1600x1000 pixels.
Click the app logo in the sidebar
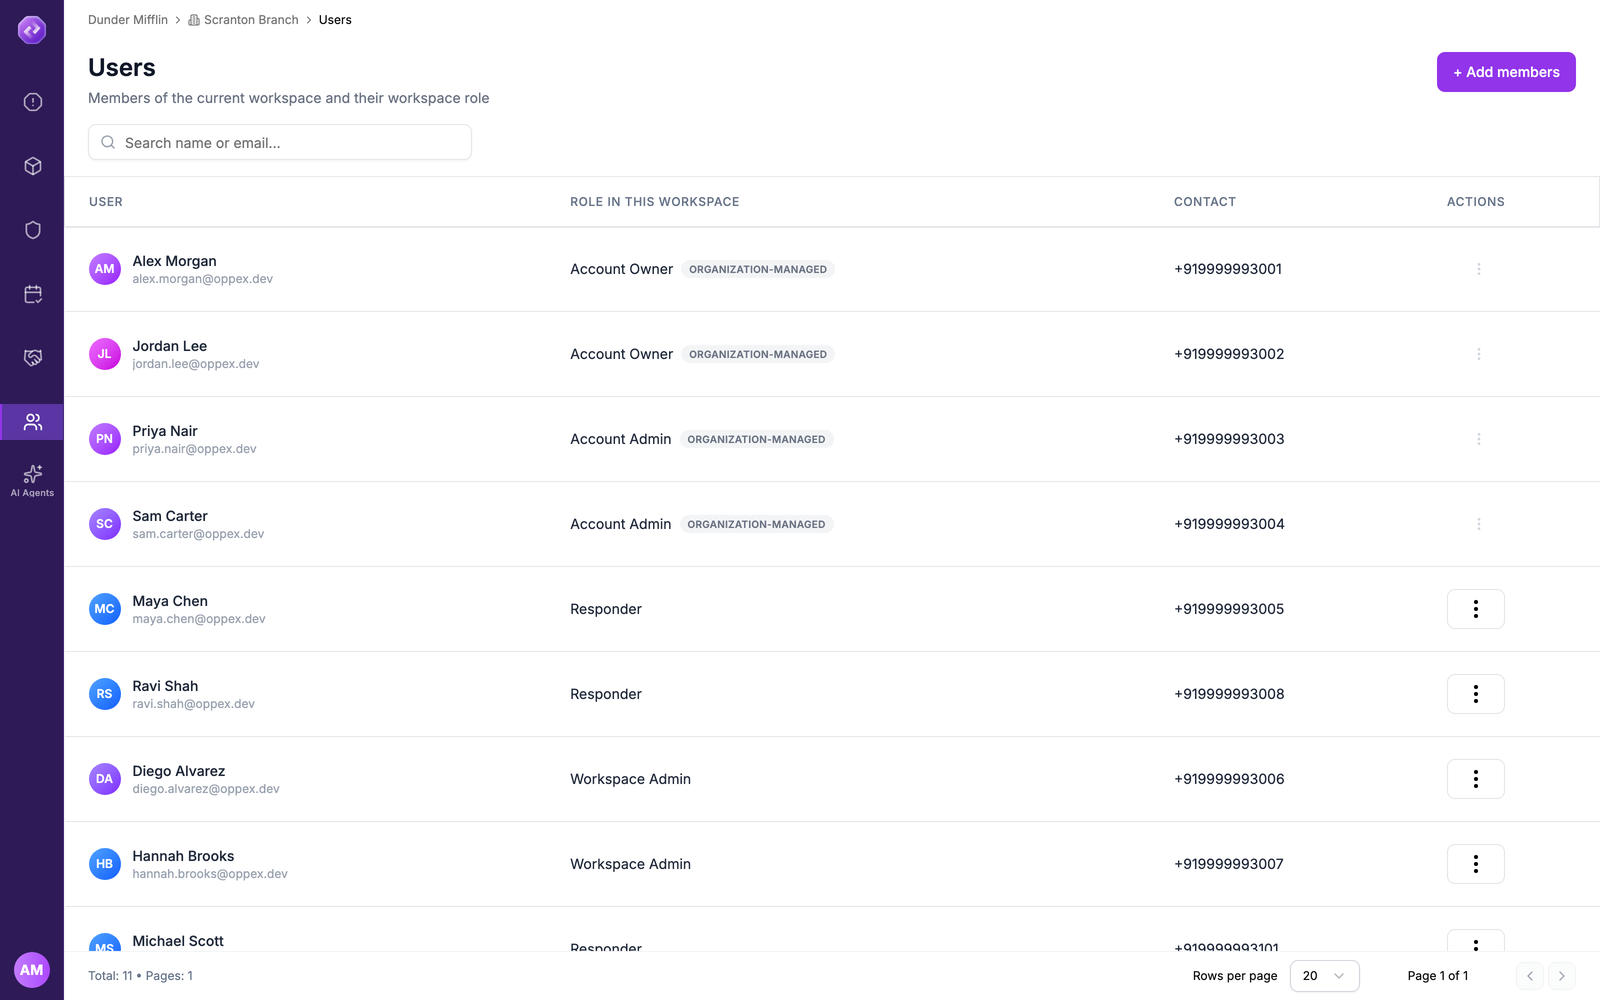point(32,30)
